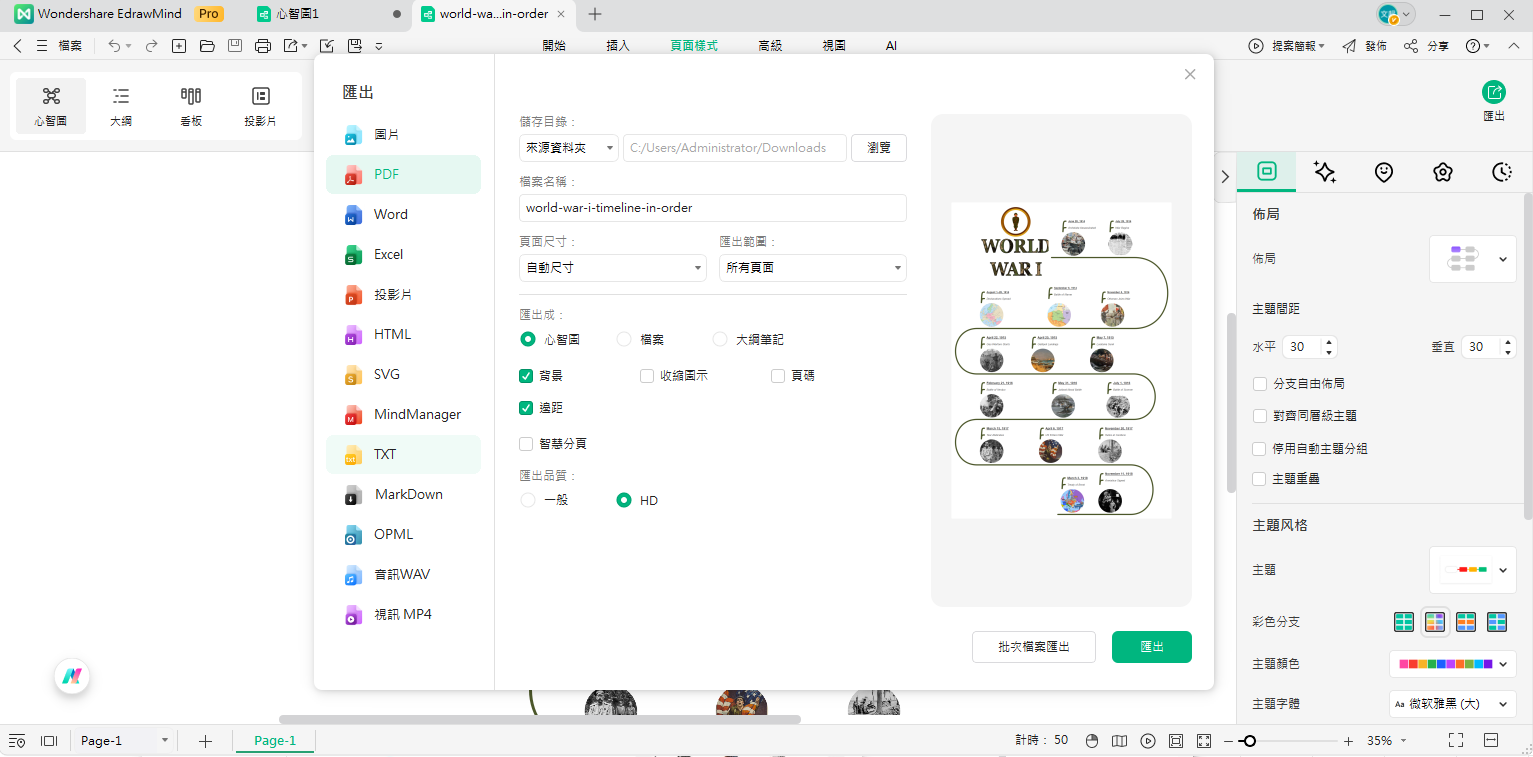
Task: Click the 檔案名稱 filename input field
Action: coord(712,208)
